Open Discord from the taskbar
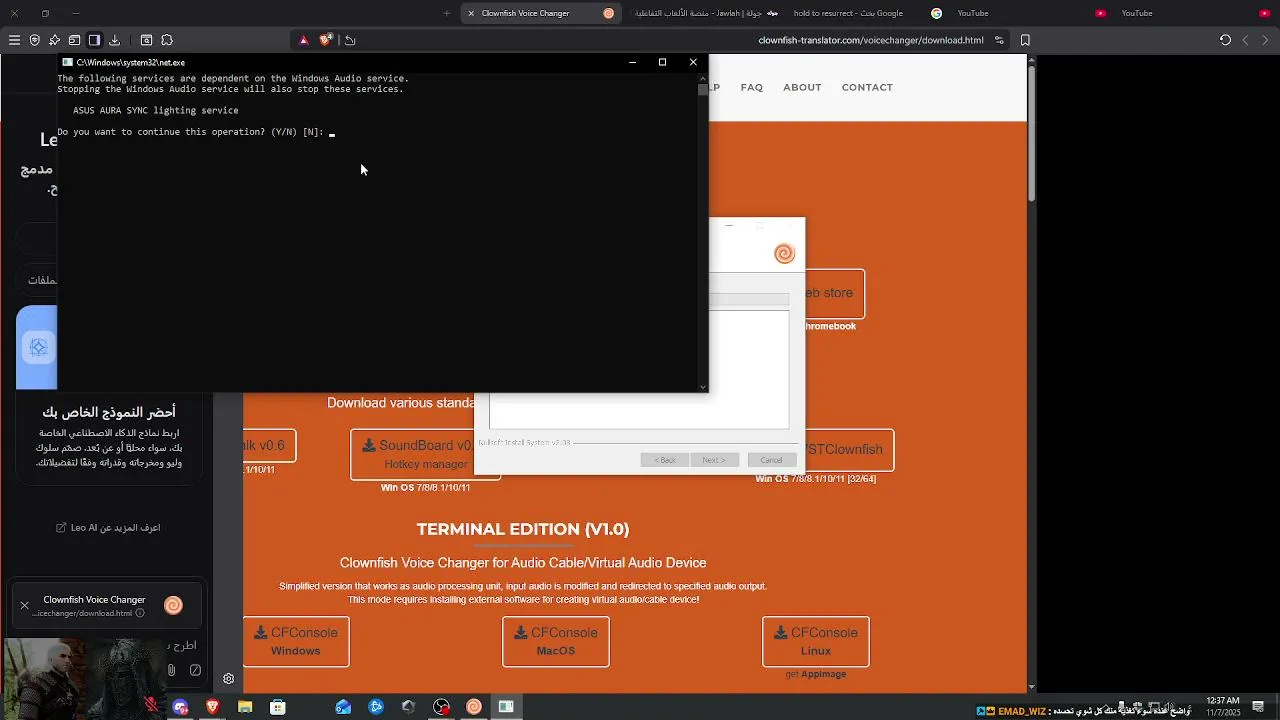The height and width of the screenshot is (720, 1280). [x=180, y=707]
